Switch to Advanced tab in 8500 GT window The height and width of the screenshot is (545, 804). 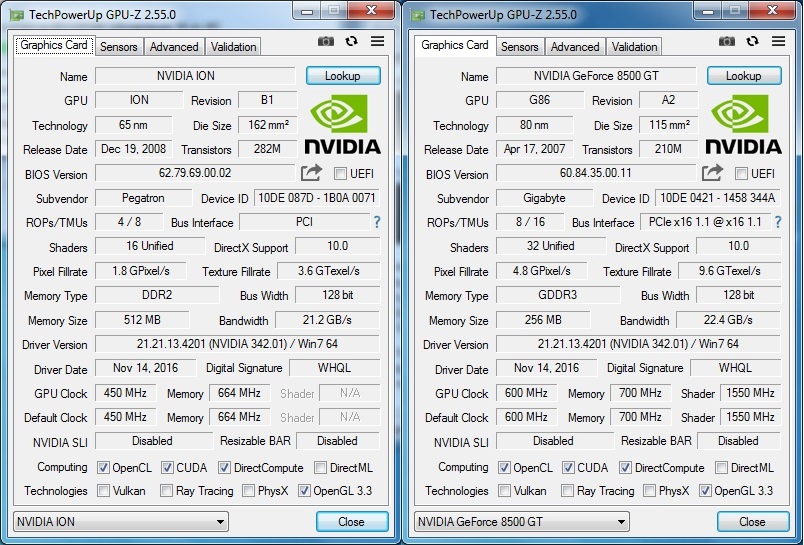(x=575, y=47)
